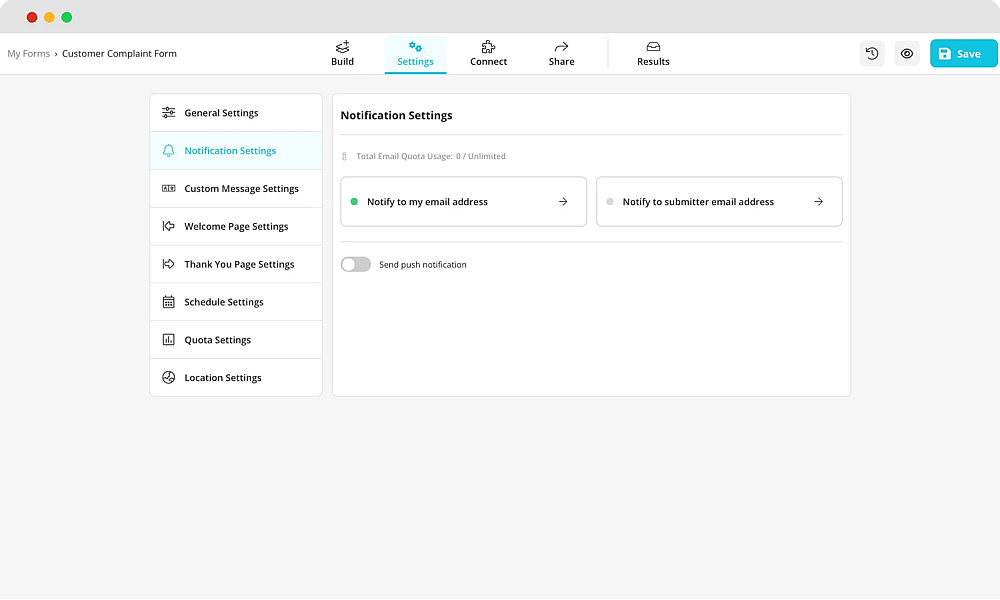Open Thank You Page Settings
The height and width of the screenshot is (600, 1000).
236,264
